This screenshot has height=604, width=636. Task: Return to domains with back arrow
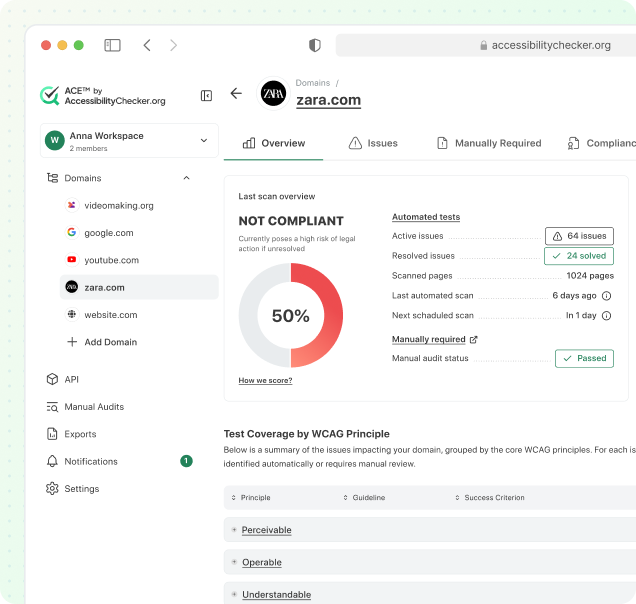click(236, 93)
